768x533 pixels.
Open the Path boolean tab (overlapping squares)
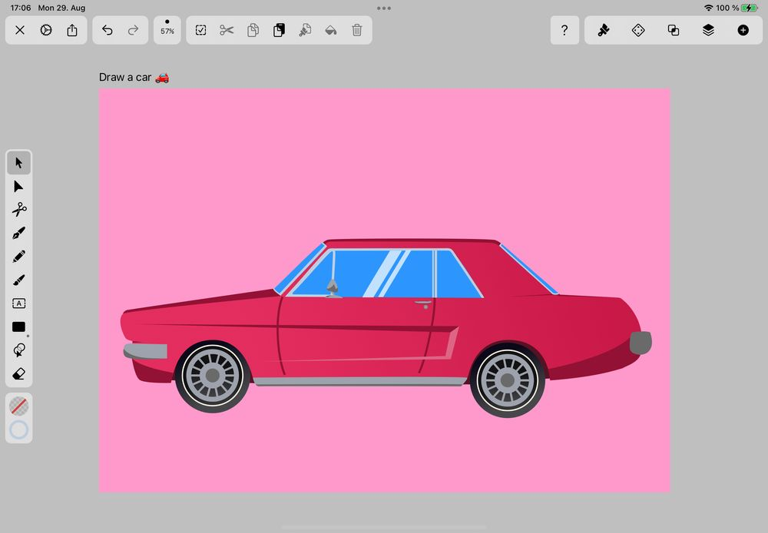pos(673,30)
